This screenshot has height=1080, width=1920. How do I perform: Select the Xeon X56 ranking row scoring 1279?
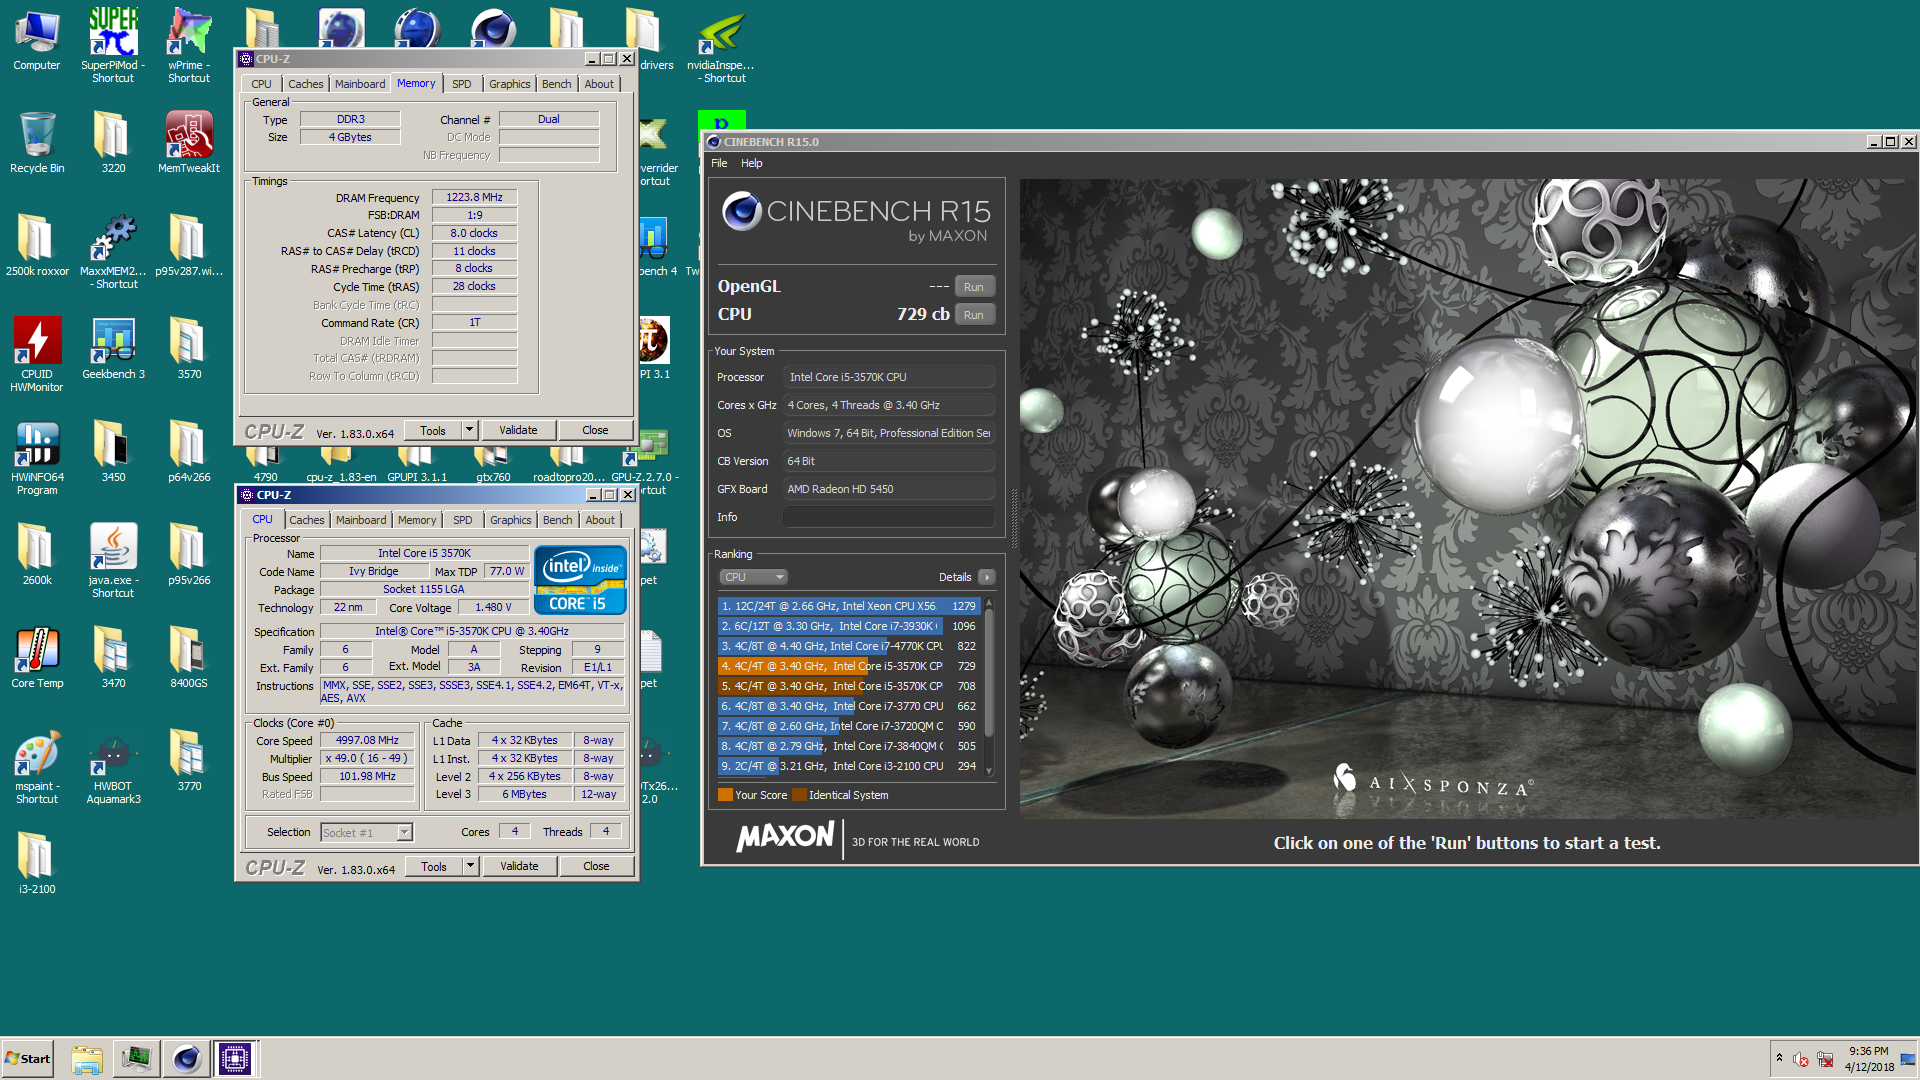[848, 606]
